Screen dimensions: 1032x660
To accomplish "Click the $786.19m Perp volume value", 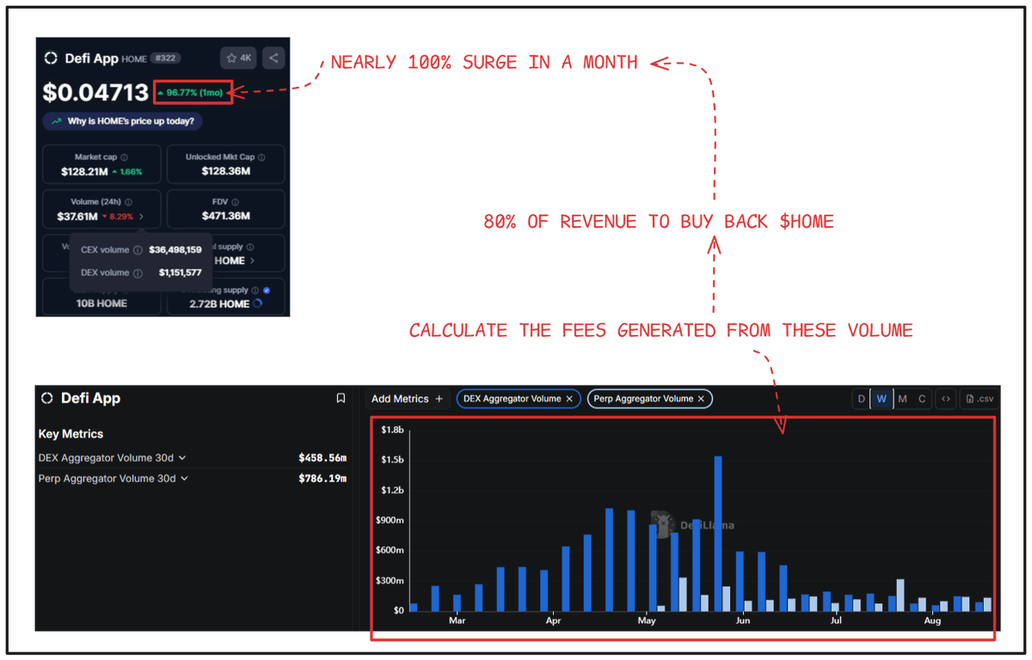I will click(322, 478).
